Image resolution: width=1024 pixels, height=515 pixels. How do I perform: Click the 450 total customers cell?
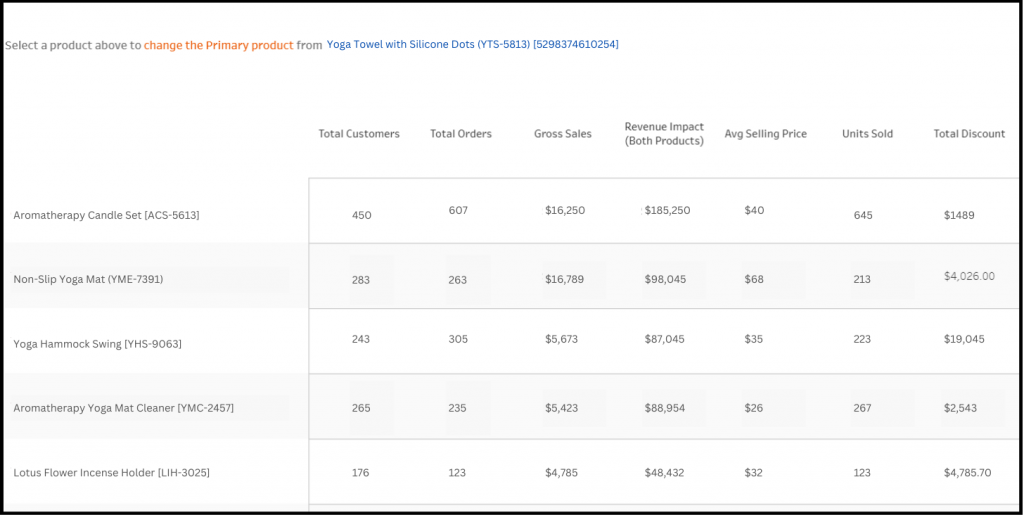coord(362,215)
